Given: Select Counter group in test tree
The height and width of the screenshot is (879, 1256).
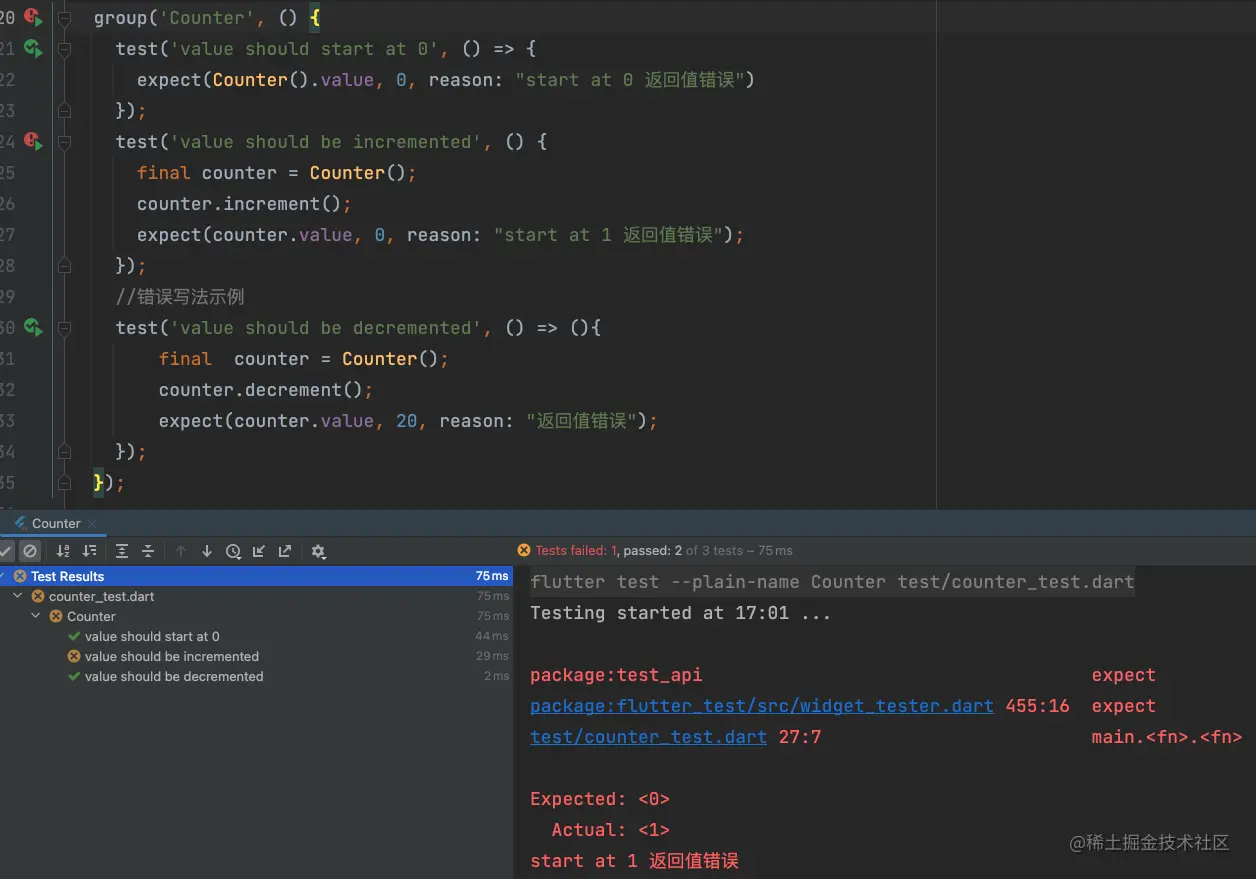Looking at the screenshot, I should [x=91, y=616].
